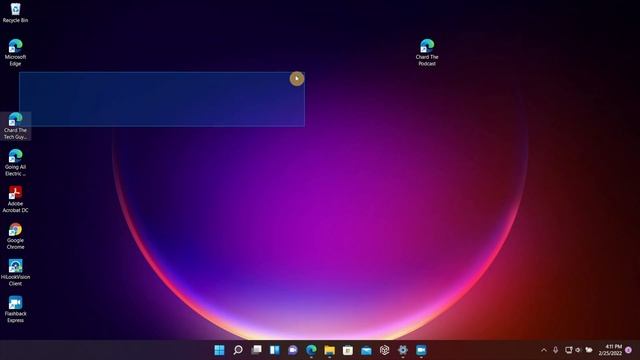Image resolution: width=640 pixels, height=360 pixels.
Task: Select the Google Chrome desktop icon
Action: (x=15, y=236)
